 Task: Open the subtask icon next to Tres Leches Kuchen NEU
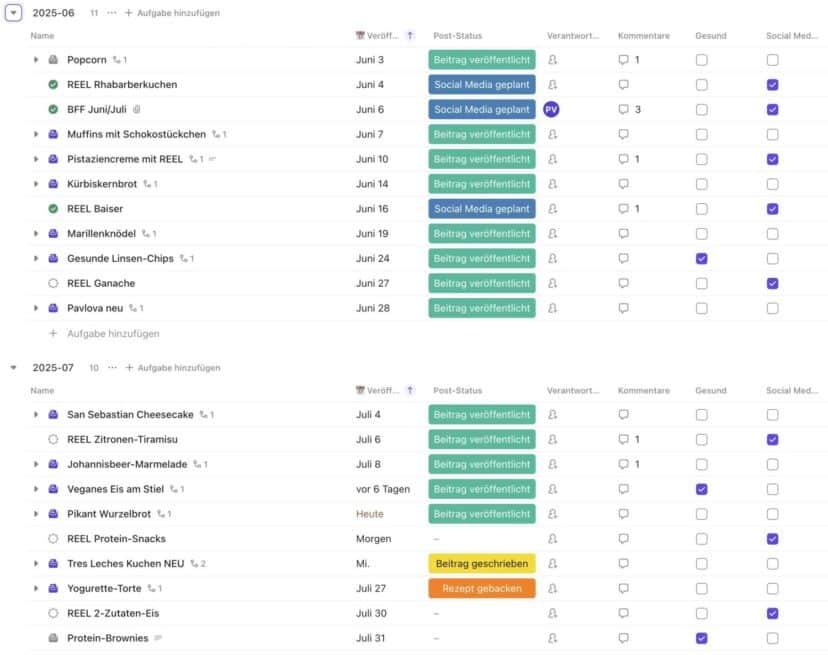click(194, 564)
